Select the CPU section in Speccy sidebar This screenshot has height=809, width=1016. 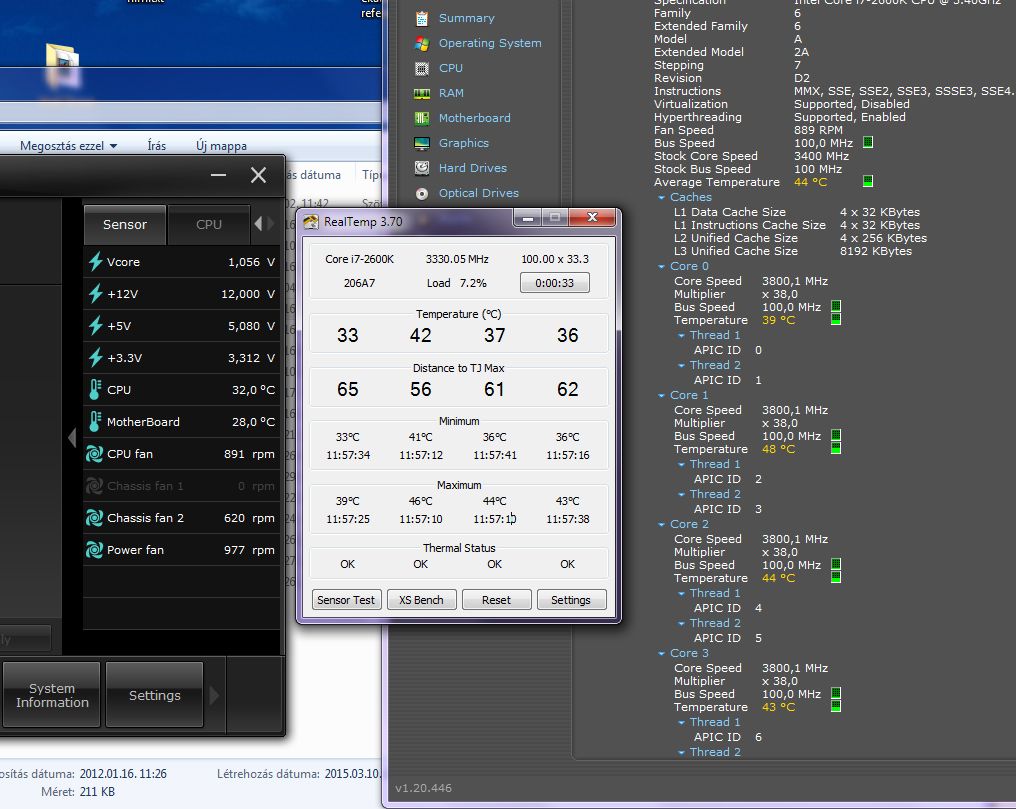[450, 68]
